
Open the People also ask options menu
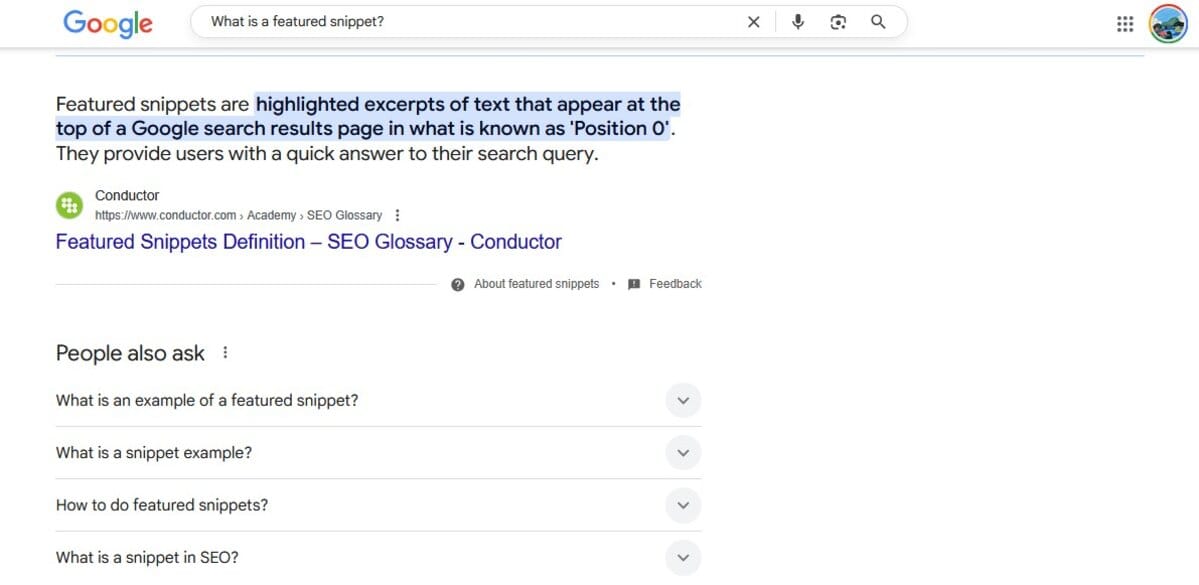[x=224, y=352]
